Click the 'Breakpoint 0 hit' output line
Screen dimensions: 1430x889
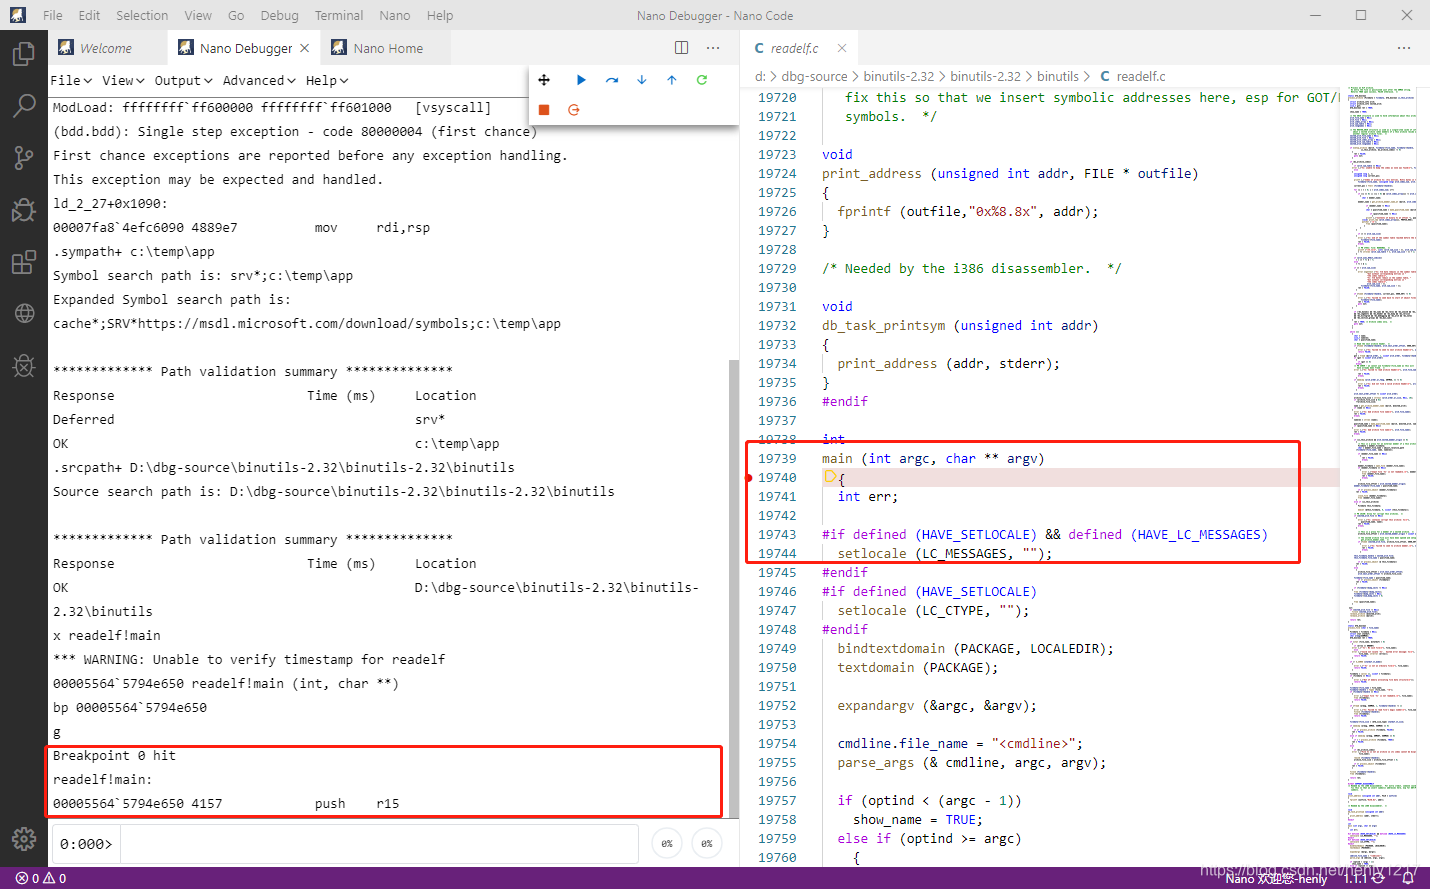click(x=114, y=756)
